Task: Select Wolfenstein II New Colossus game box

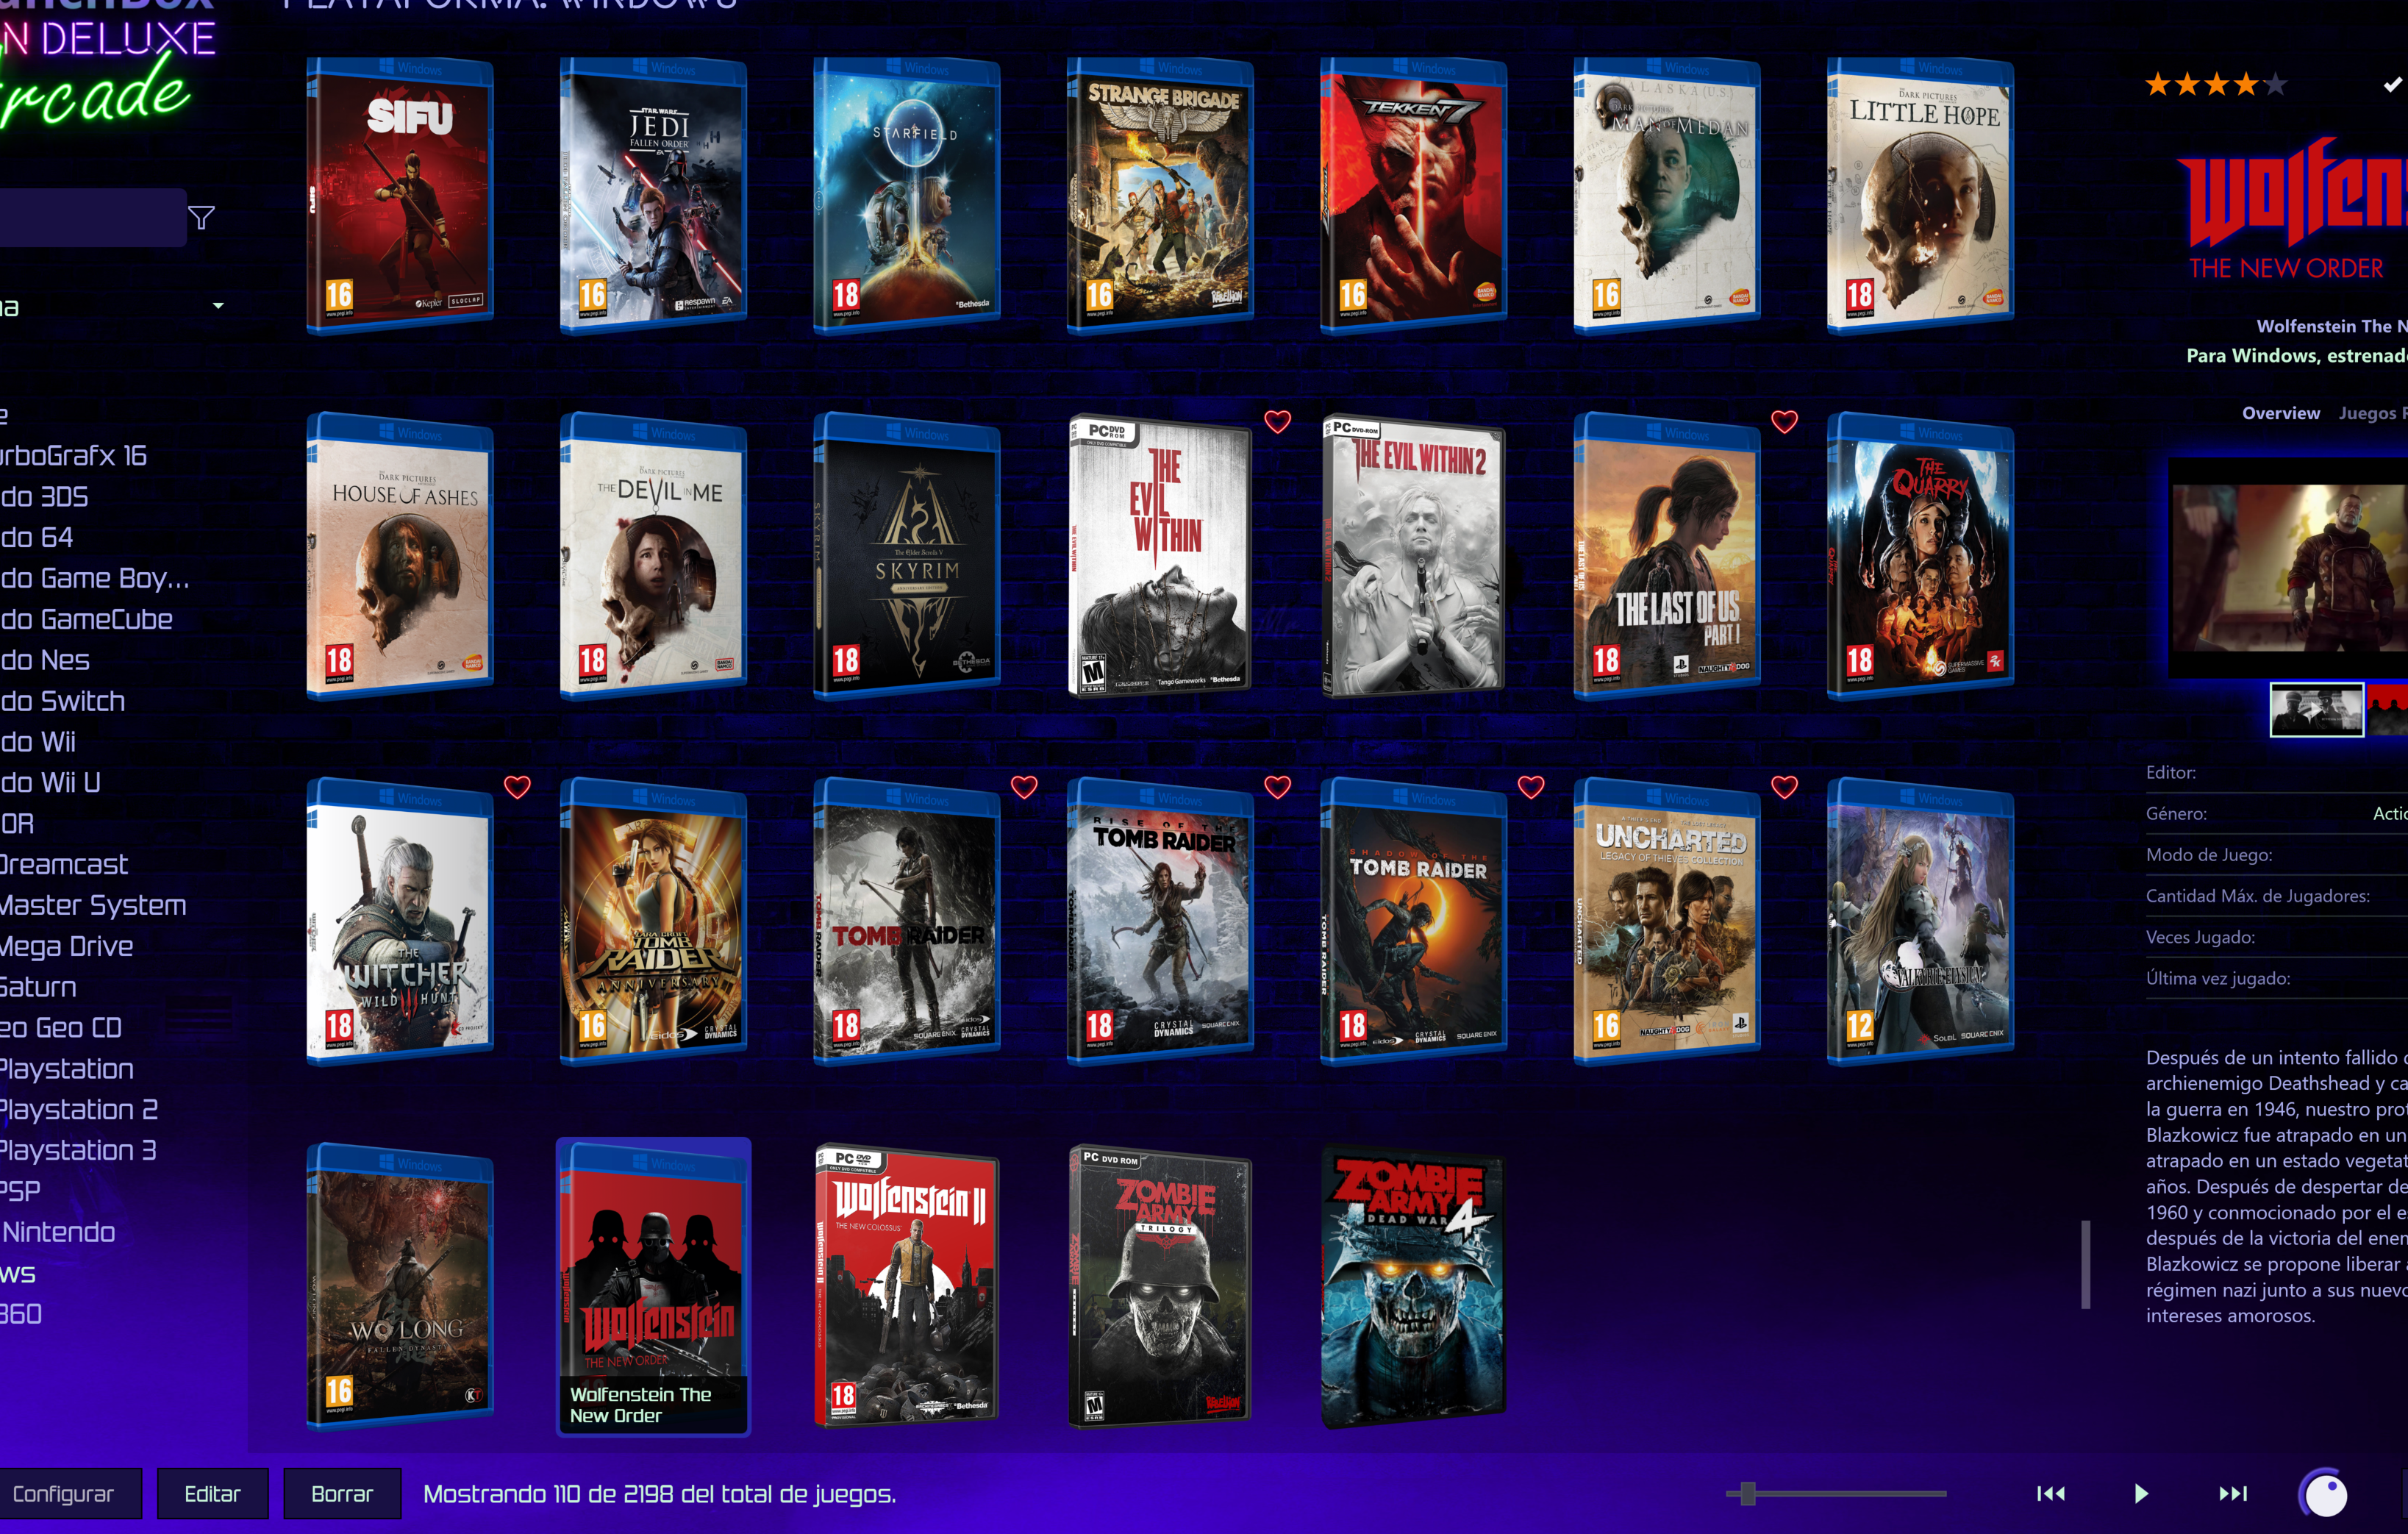Action: tap(907, 1287)
